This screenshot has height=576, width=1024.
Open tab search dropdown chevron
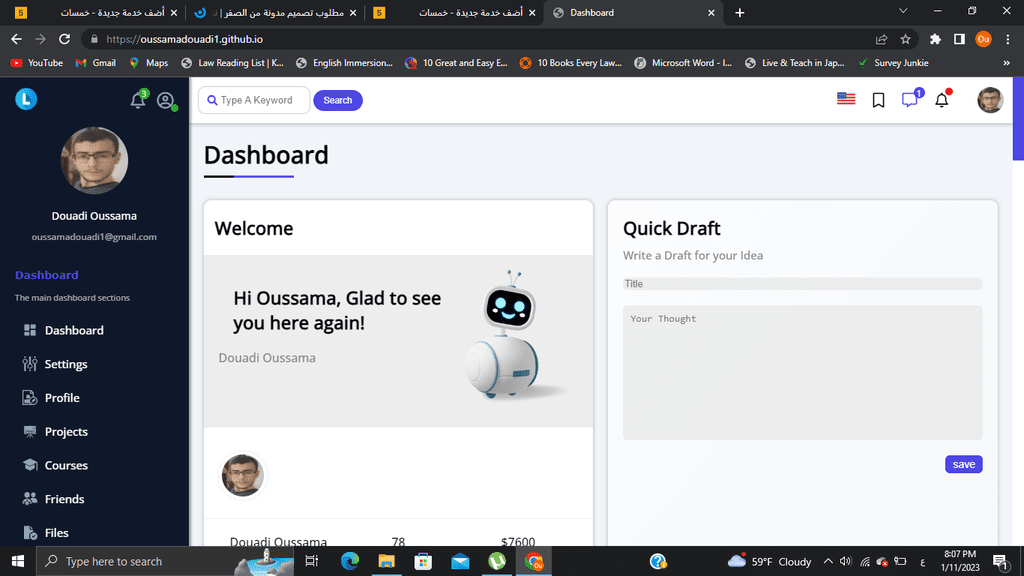click(903, 12)
